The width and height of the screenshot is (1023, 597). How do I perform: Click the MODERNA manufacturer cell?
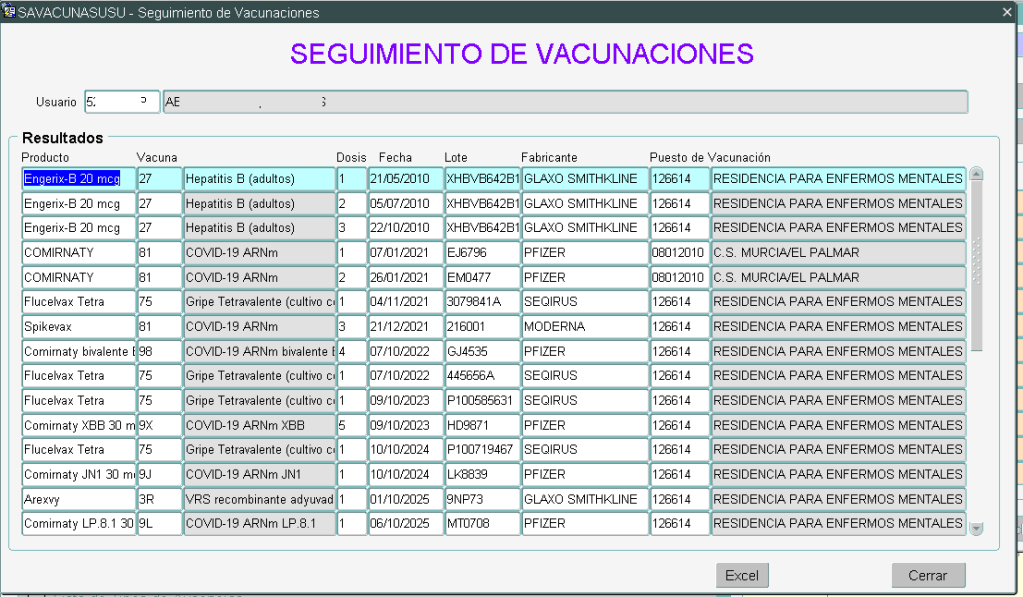[584, 326]
